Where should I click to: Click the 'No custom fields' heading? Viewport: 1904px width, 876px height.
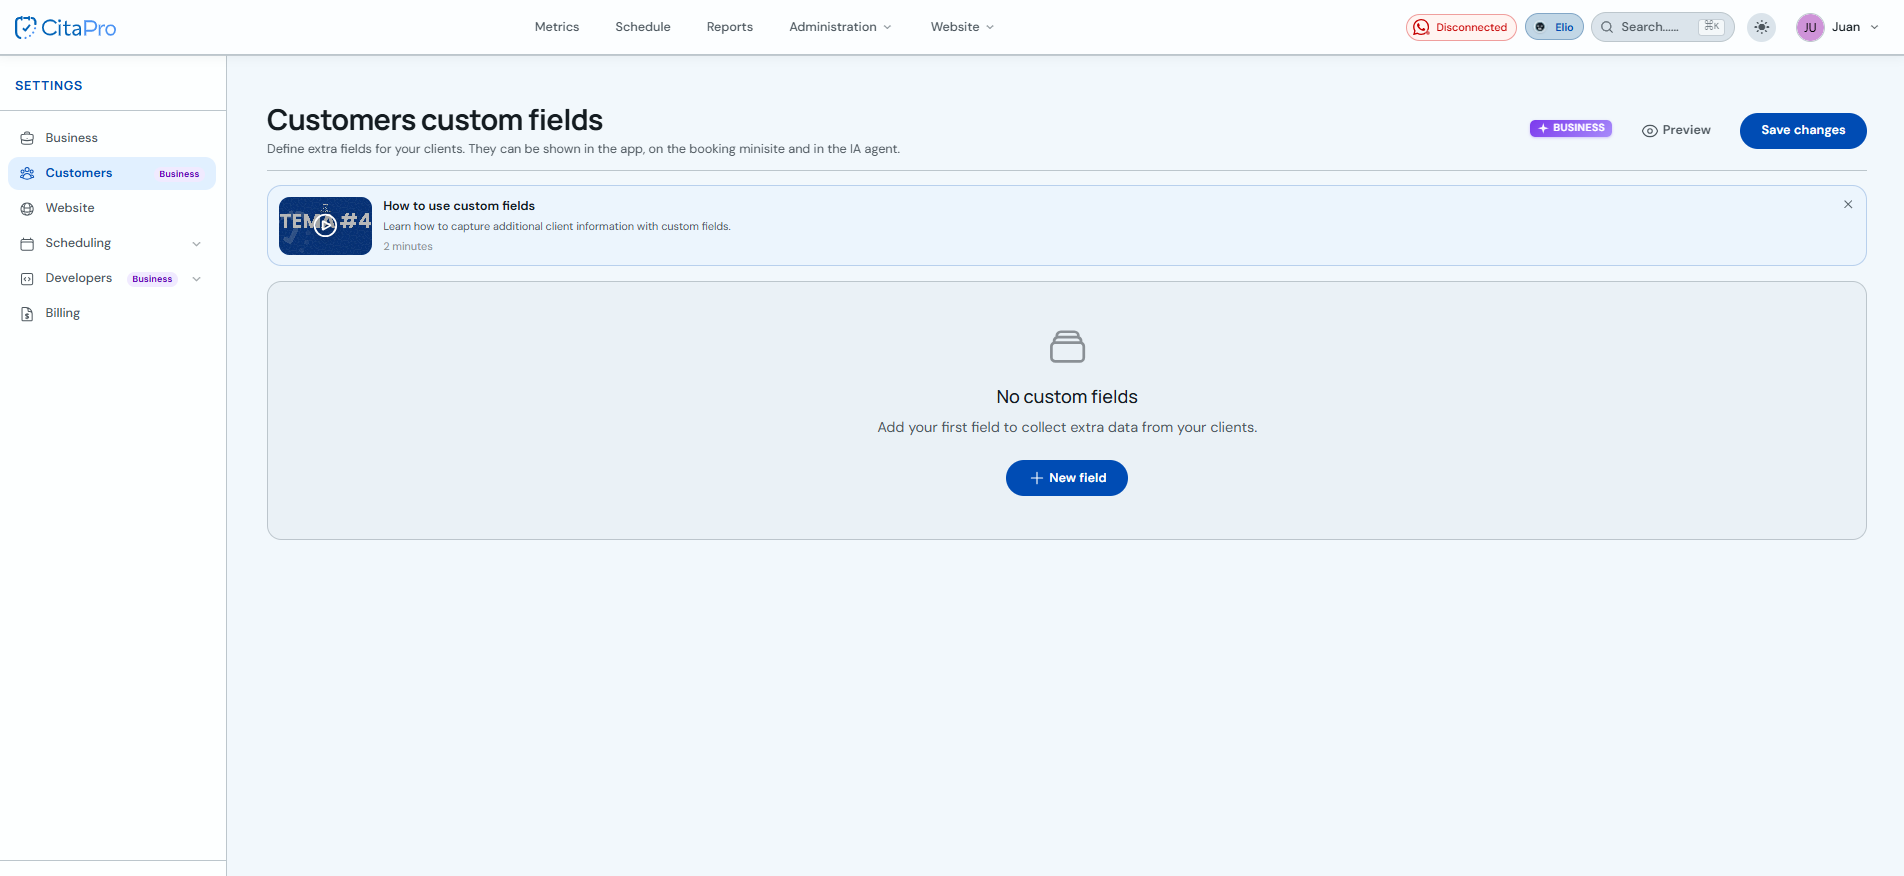[x=1067, y=397]
